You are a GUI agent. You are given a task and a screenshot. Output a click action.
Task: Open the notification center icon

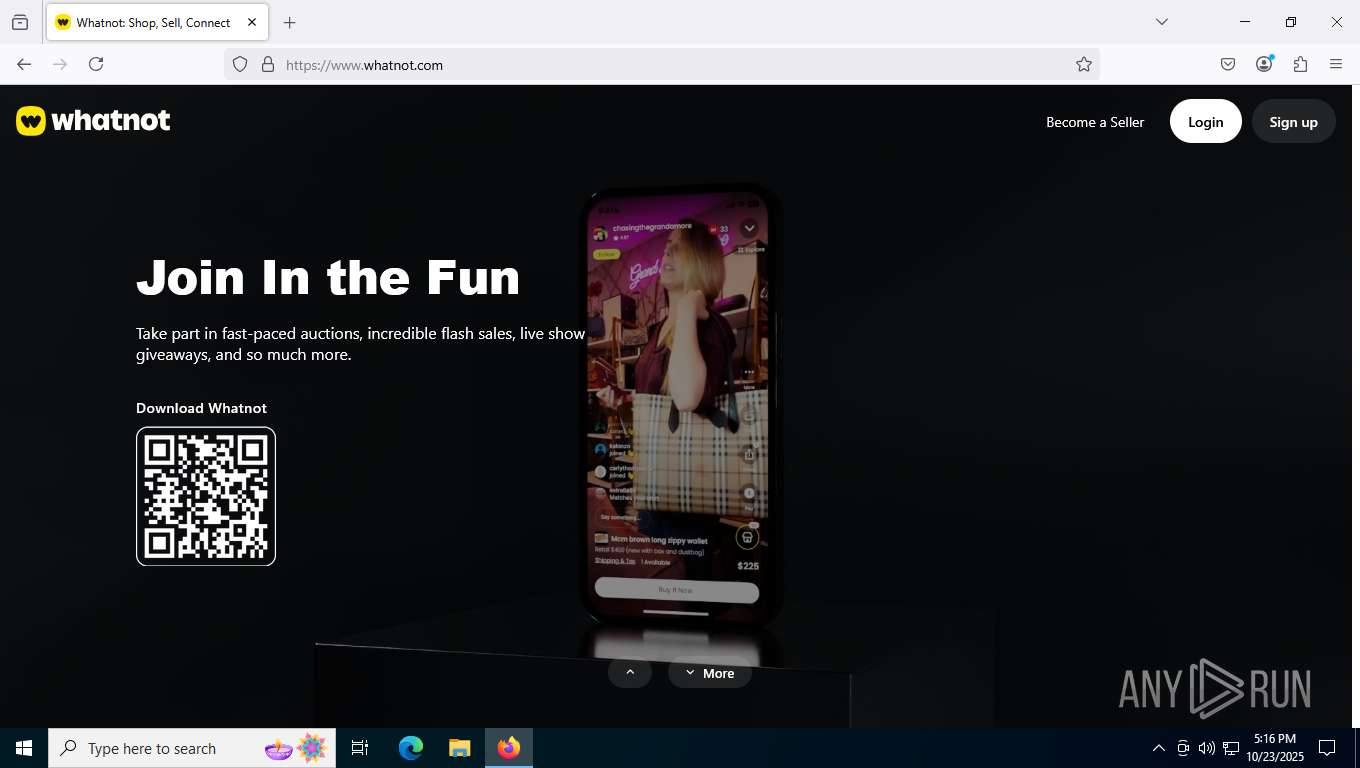click(x=1327, y=748)
